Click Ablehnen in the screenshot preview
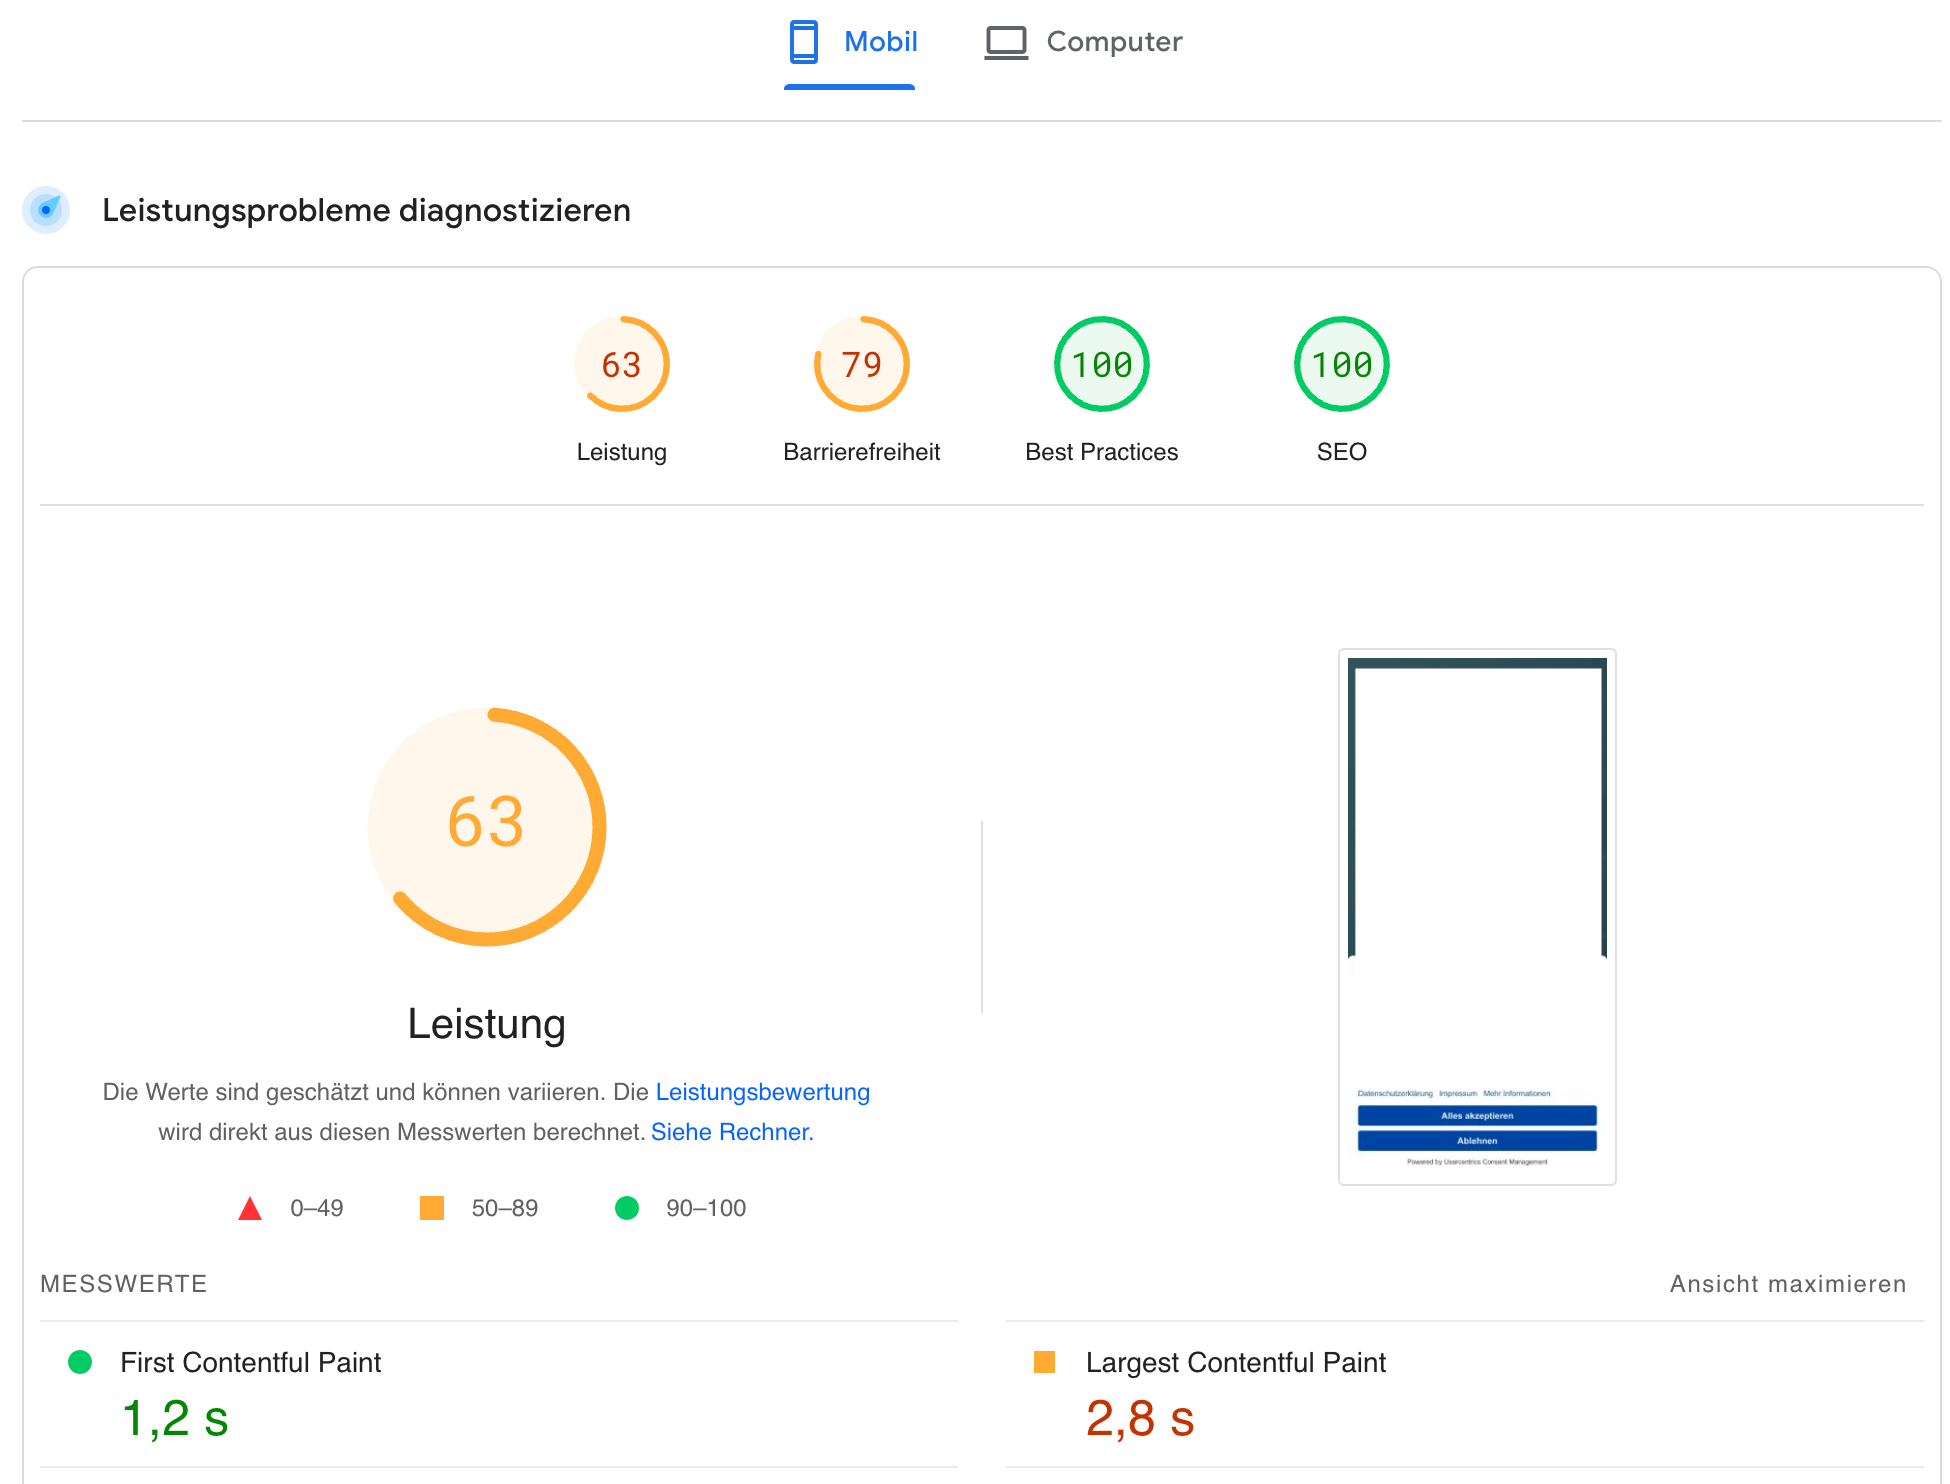The image size is (1950, 1484). 1477,1140
